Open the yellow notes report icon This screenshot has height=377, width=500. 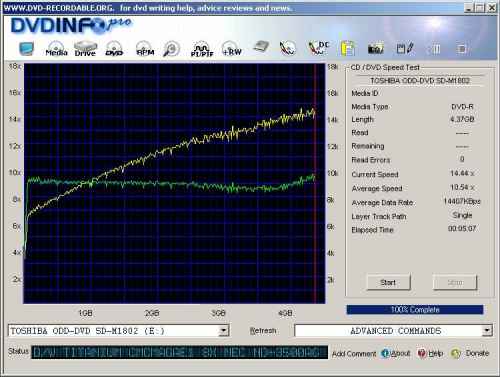coord(348,49)
